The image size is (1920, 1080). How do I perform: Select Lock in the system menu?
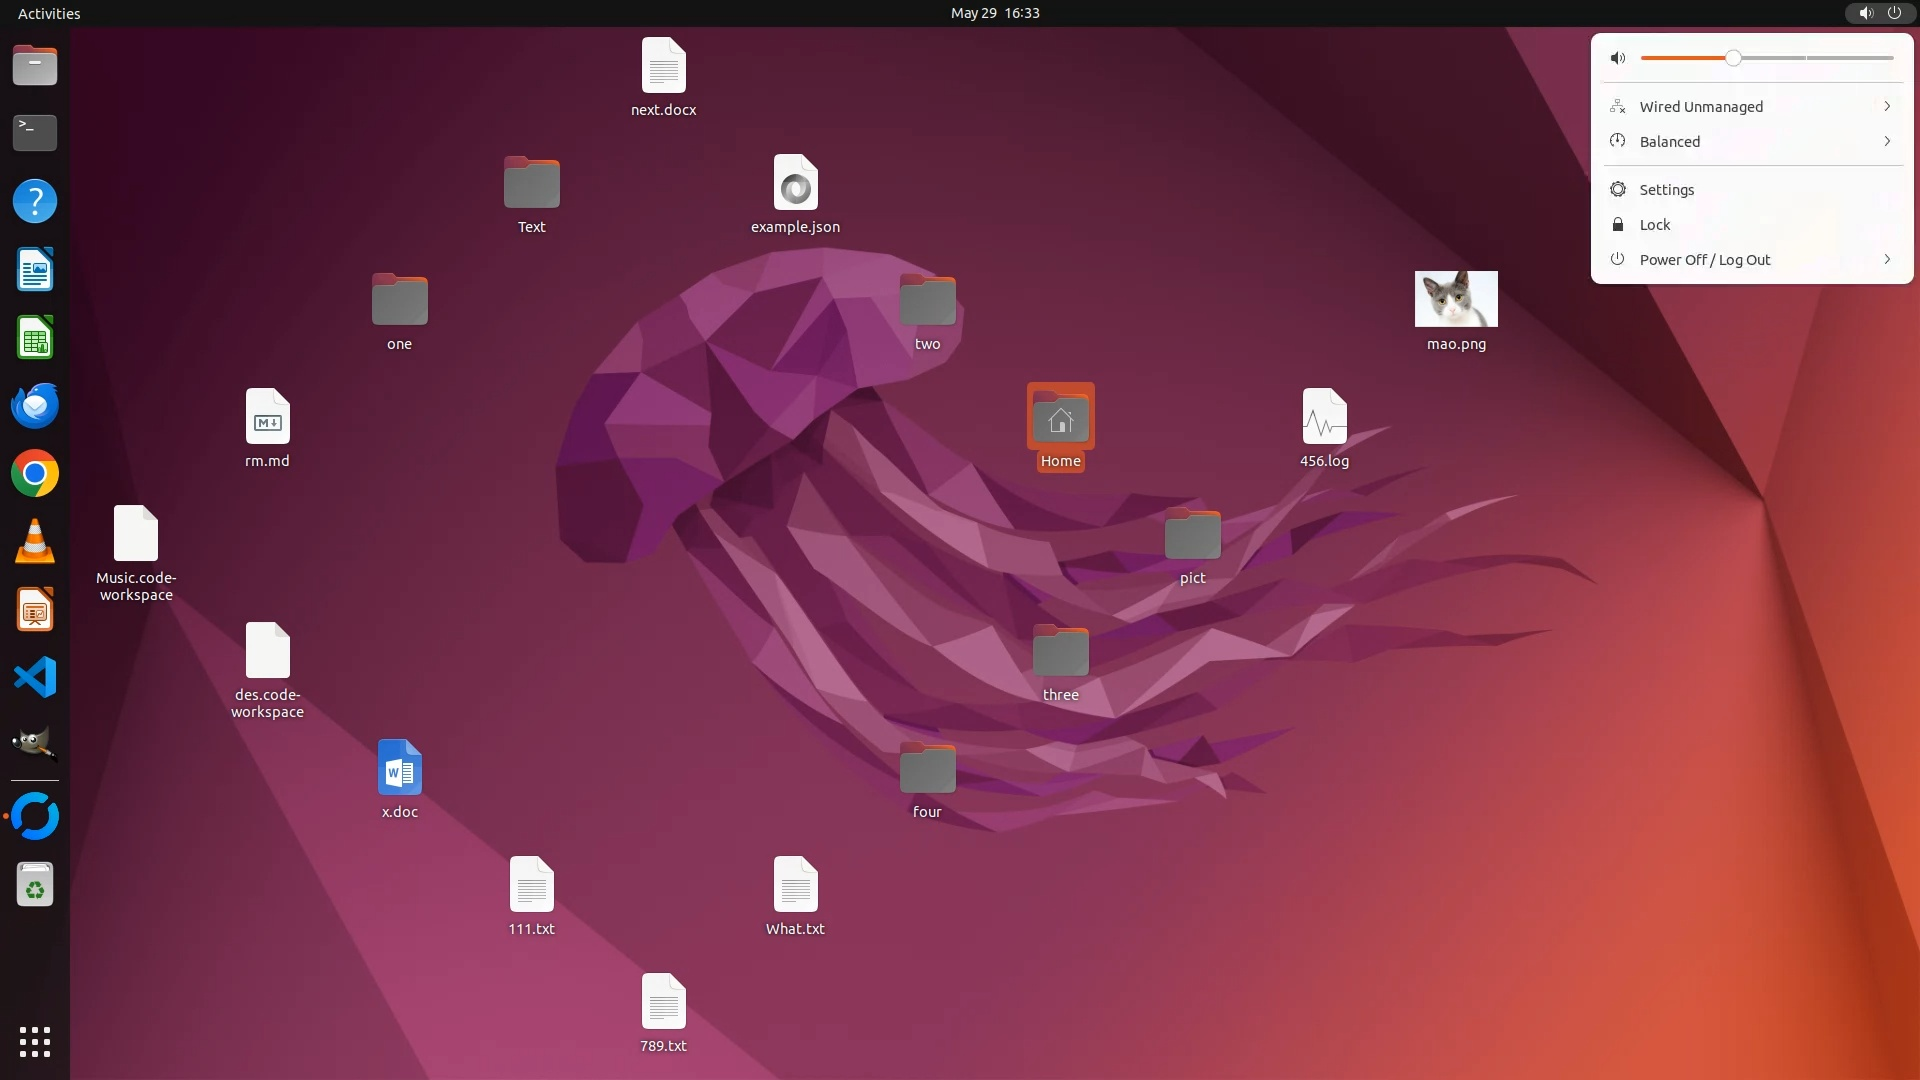(x=1654, y=225)
